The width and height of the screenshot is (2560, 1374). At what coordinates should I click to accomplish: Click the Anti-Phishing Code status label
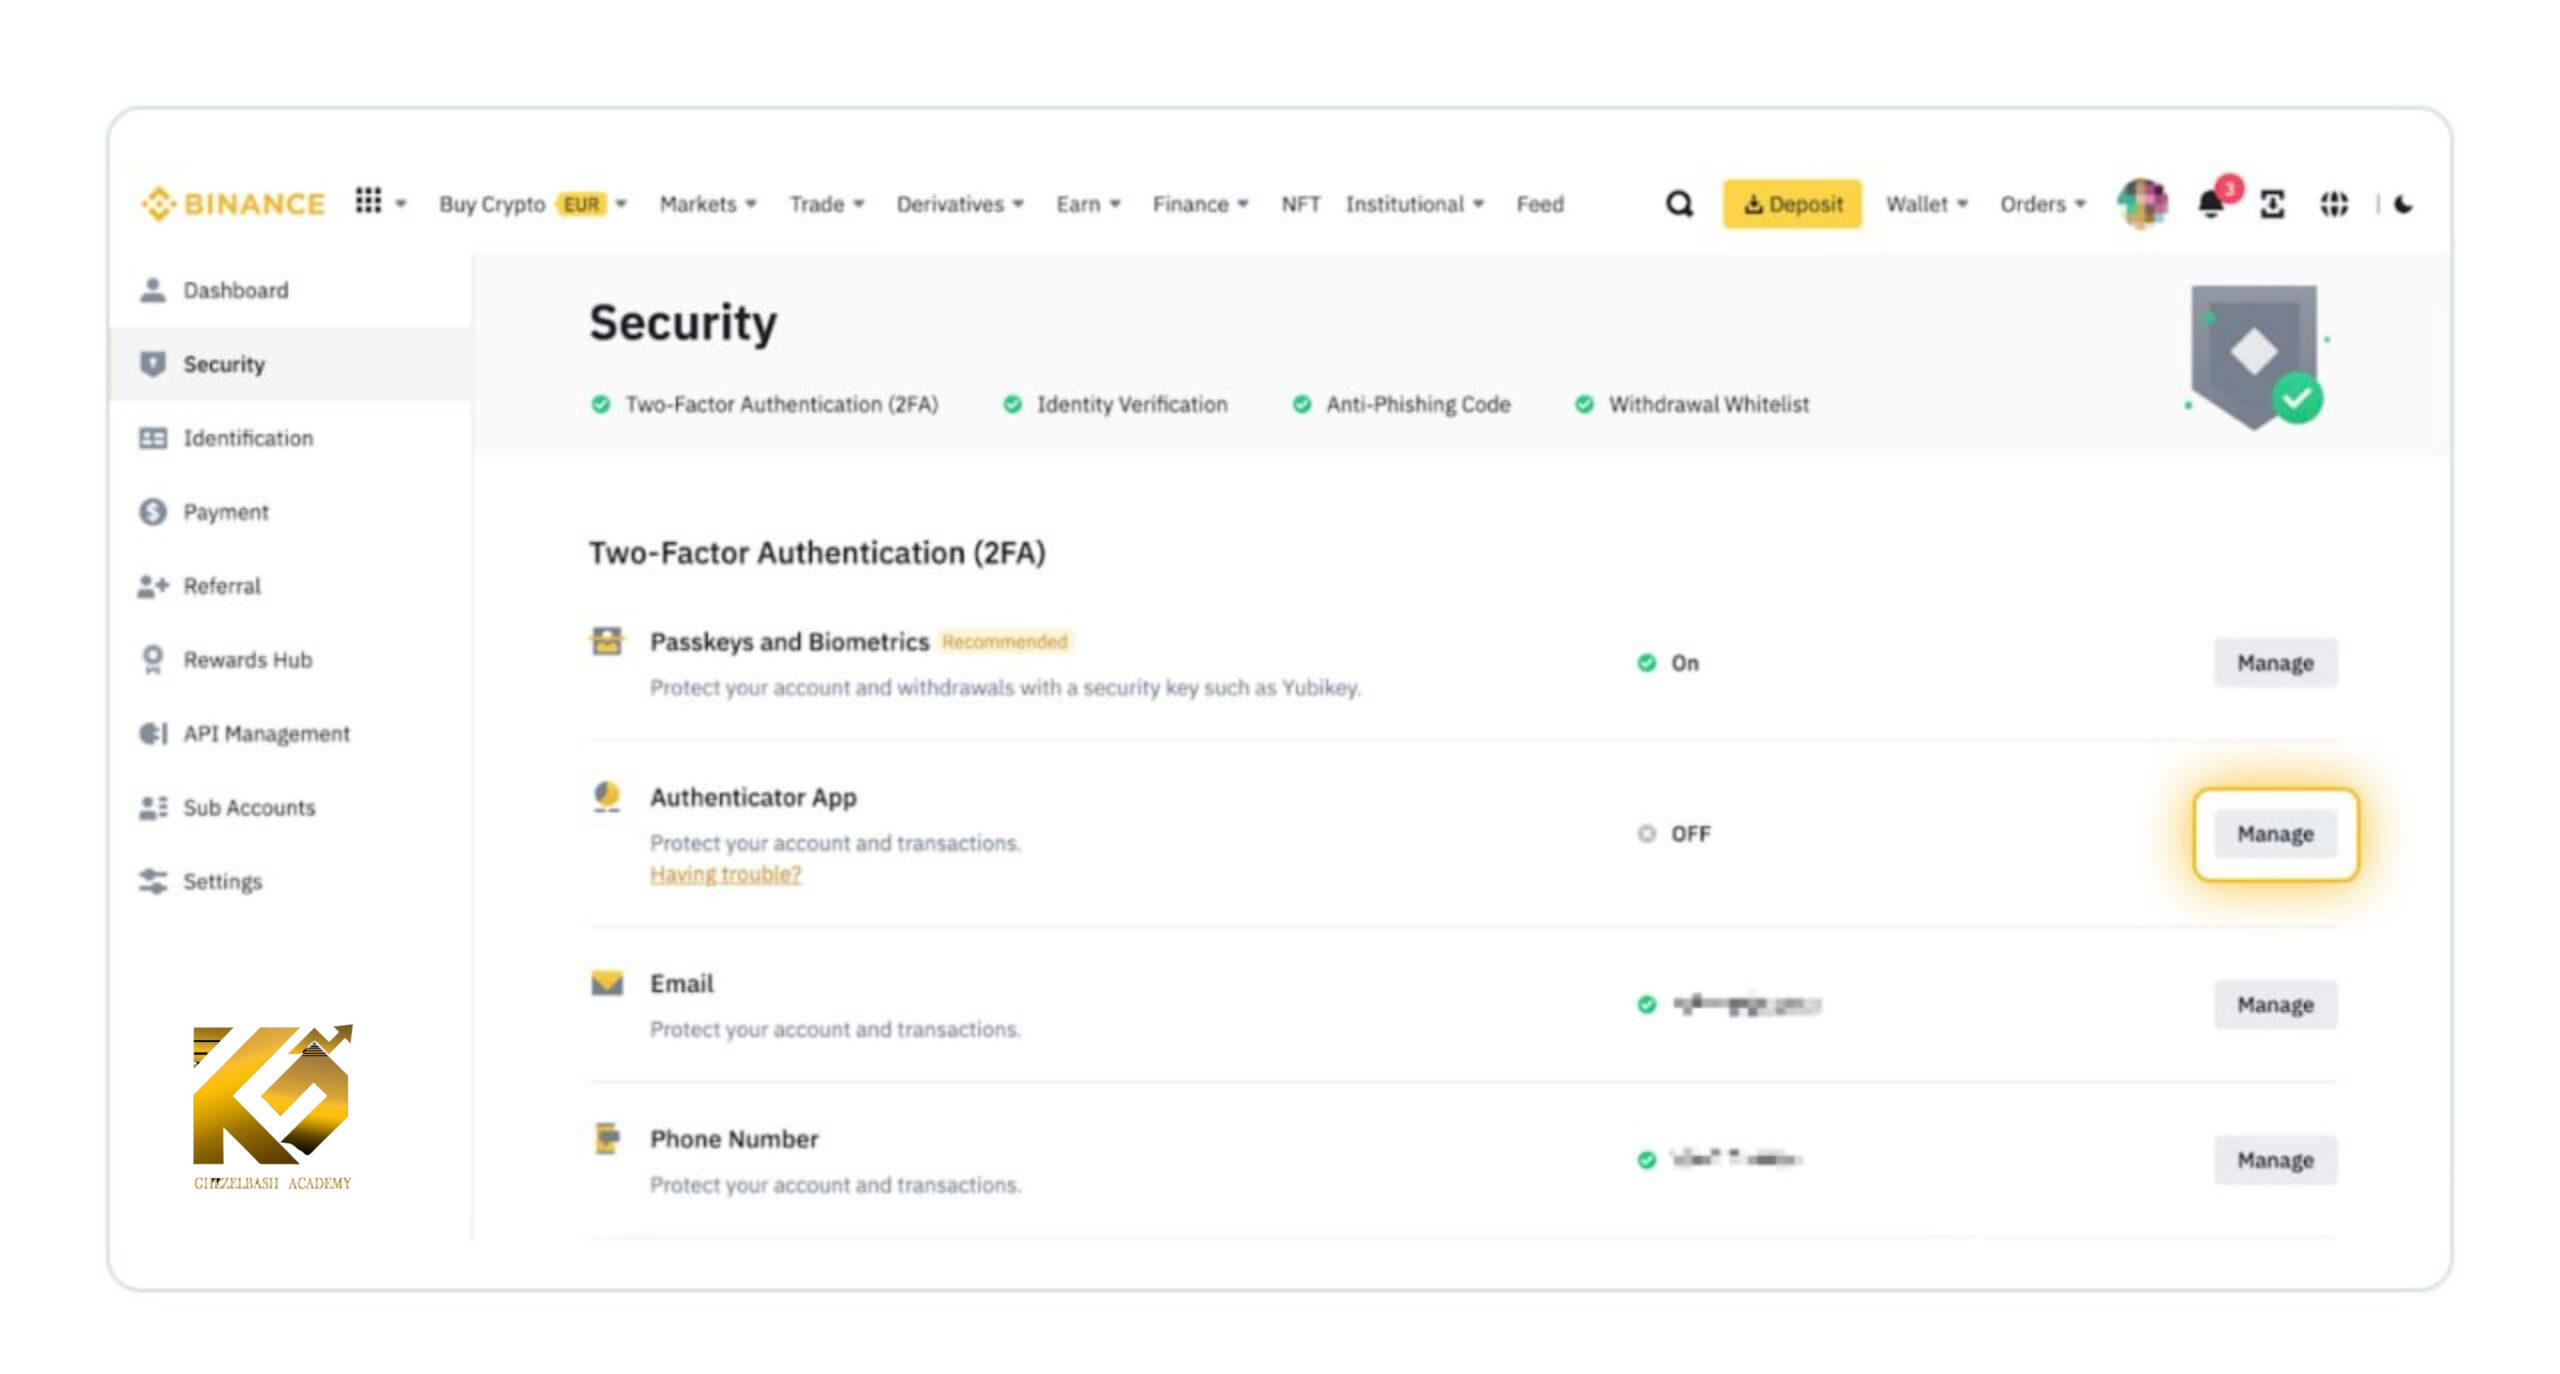pyautogui.click(x=1418, y=404)
